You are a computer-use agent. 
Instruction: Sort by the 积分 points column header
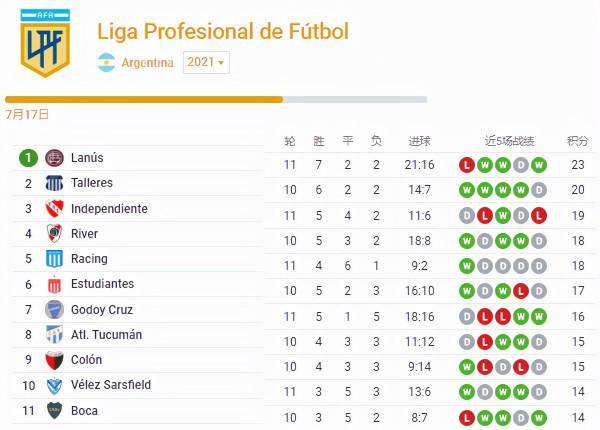pos(577,140)
